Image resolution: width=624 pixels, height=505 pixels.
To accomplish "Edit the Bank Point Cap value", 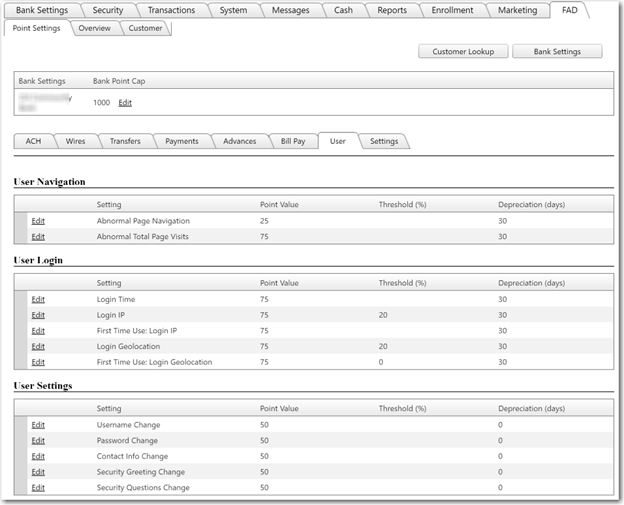I will (x=125, y=103).
